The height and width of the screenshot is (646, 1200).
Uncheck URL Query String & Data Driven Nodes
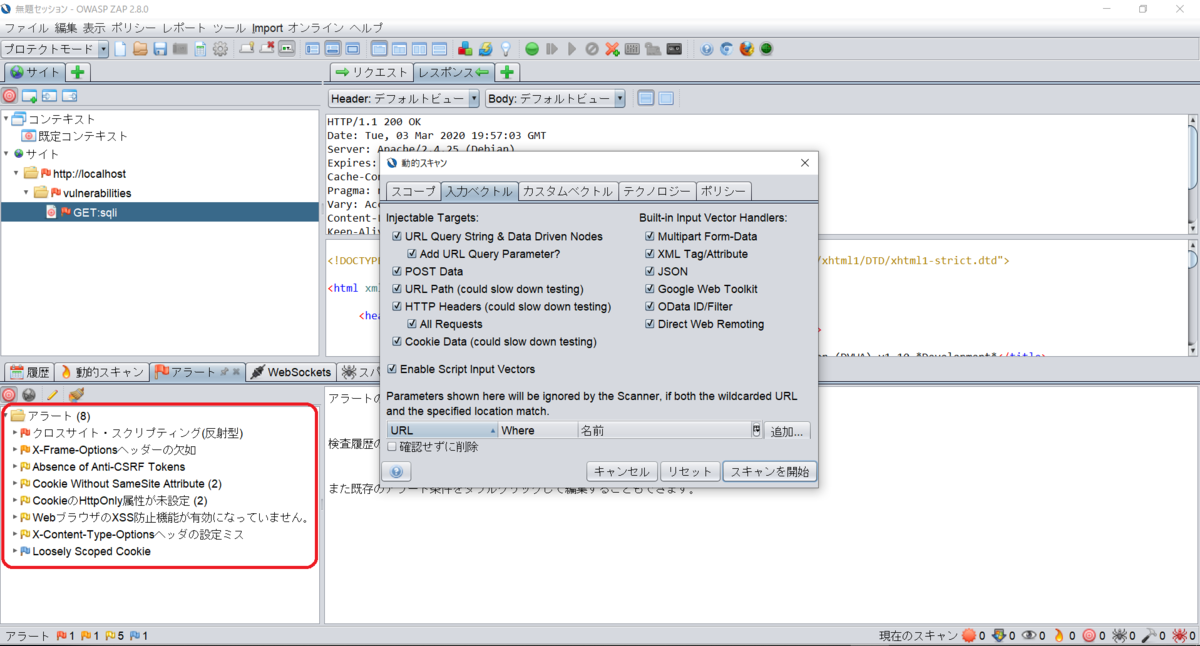[398, 237]
